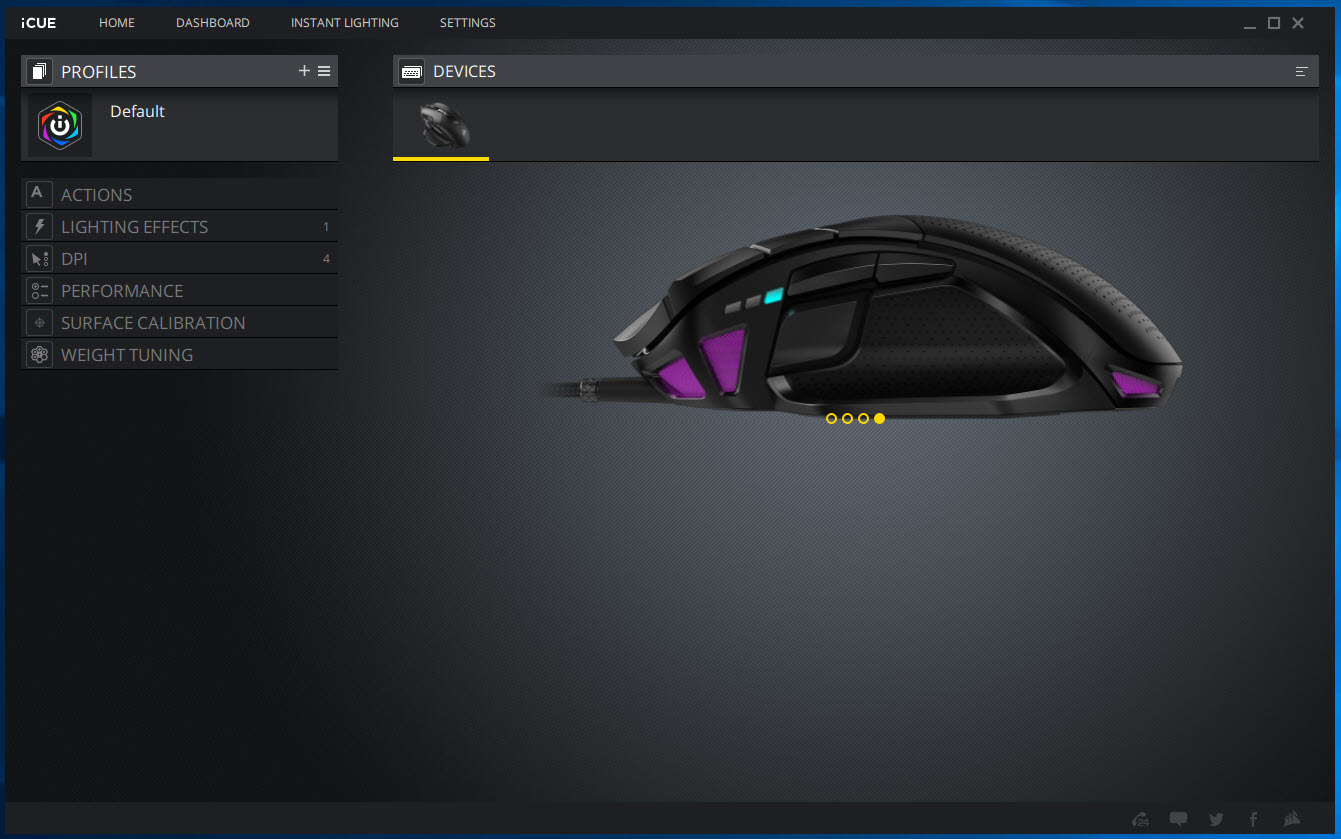1341x839 pixels.
Task: Expand the PERFORMANCE section
Action: tap(179, 290)
